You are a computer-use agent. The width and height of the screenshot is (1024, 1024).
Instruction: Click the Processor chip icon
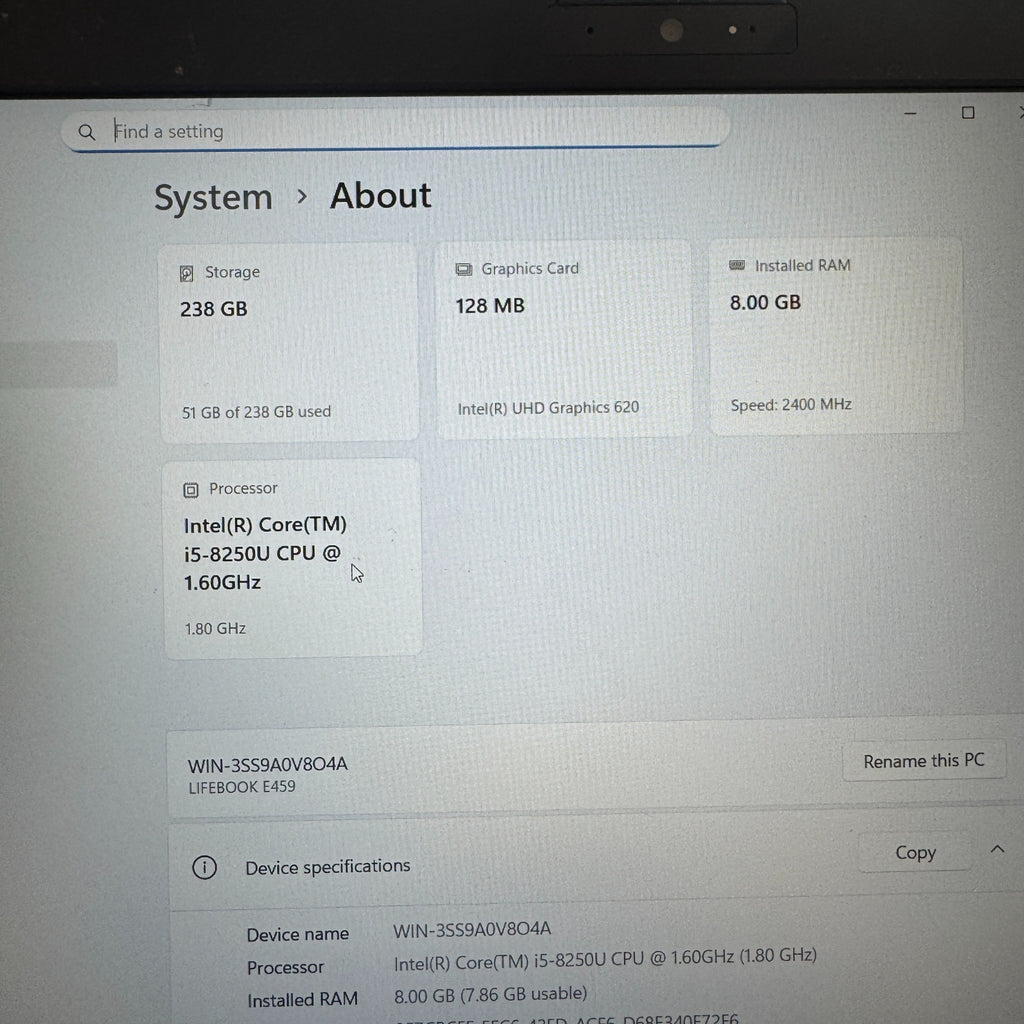[191, 489]
